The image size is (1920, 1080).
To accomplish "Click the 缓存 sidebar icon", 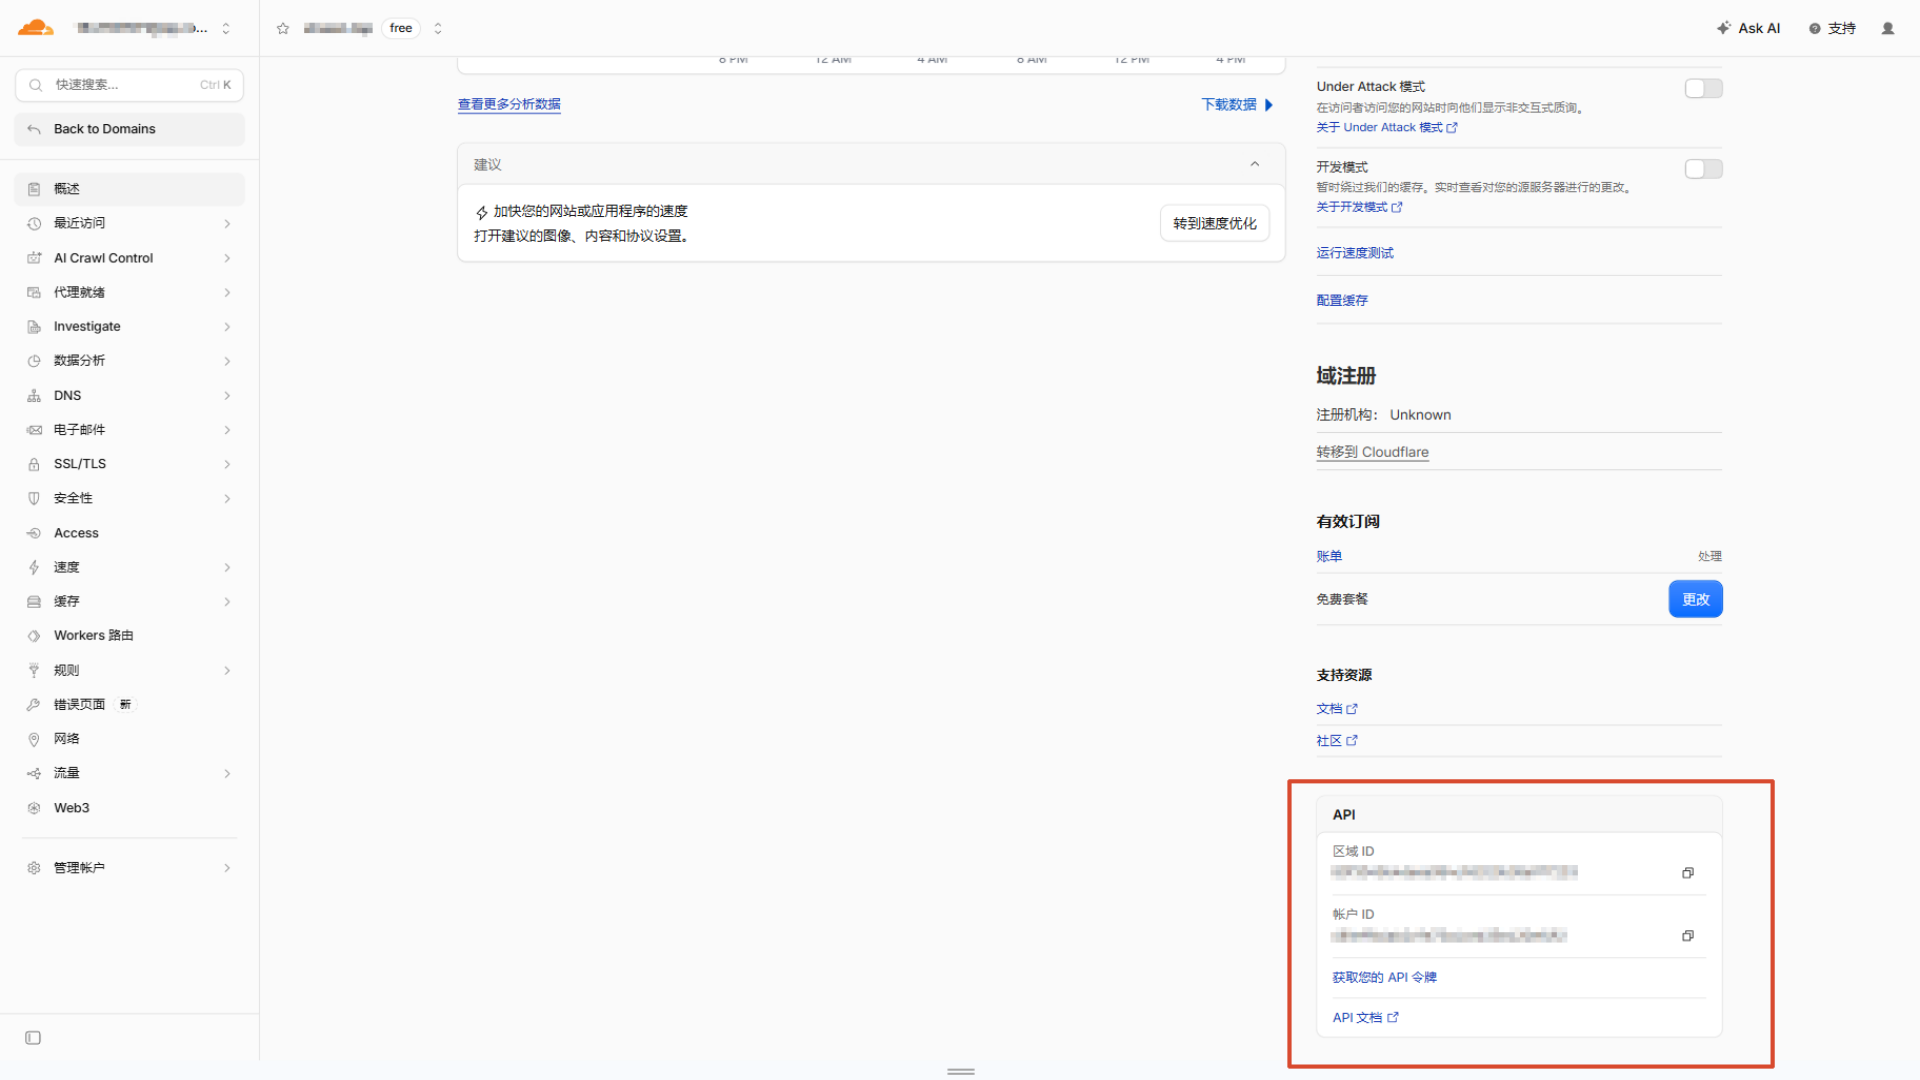I will pyautogui.click(x=34, y=602).
